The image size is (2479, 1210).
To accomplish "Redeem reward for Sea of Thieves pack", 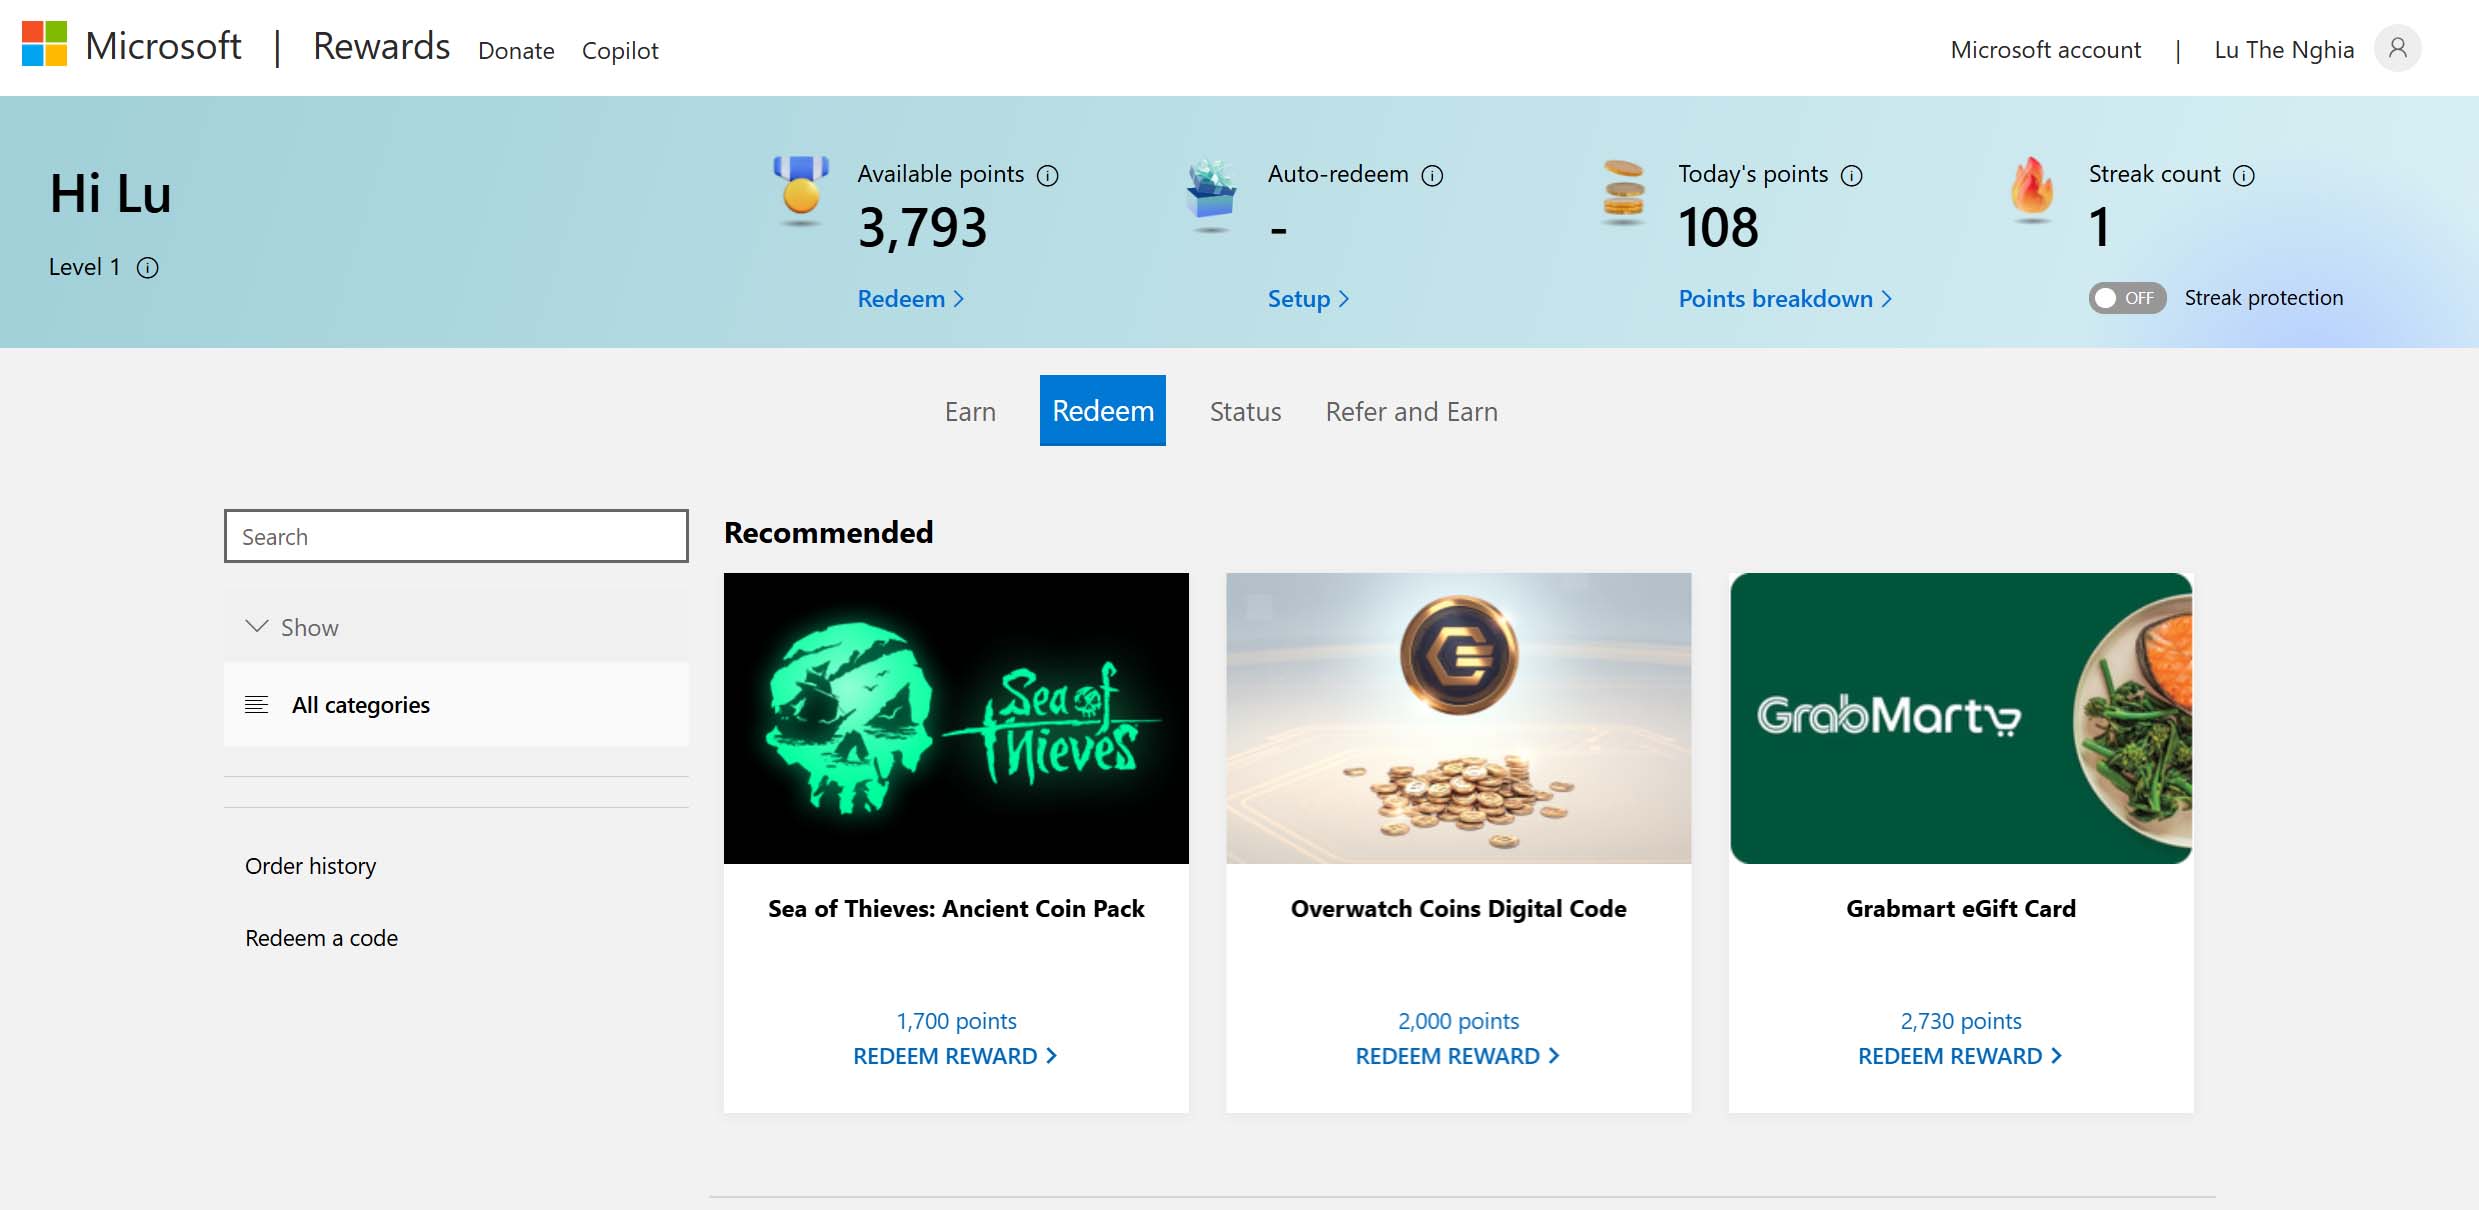I will tap(955, 1056).
